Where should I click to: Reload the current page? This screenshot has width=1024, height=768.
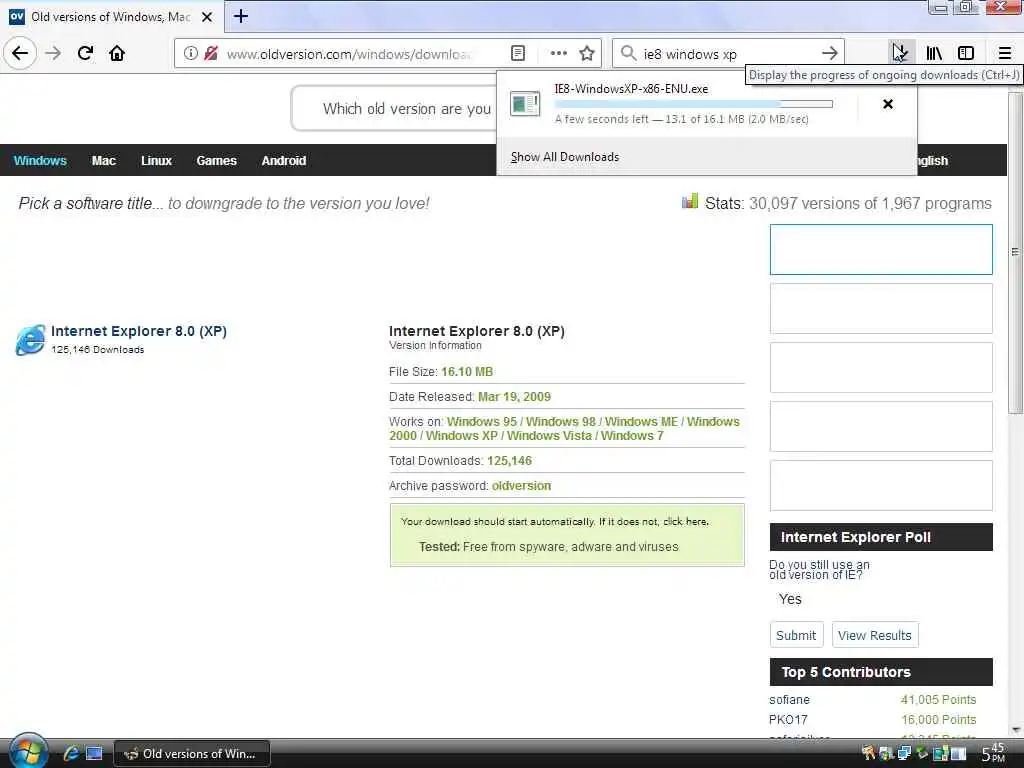85,53
